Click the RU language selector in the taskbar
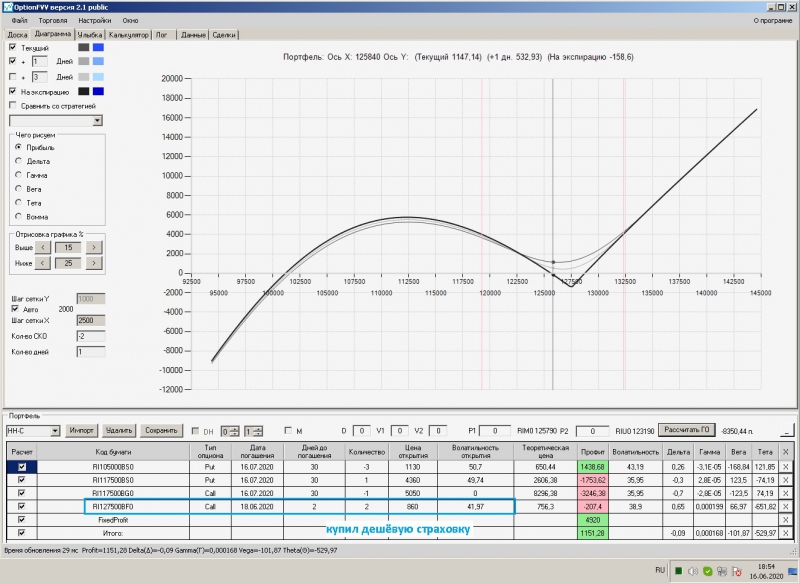 click(x=660, y=572)
